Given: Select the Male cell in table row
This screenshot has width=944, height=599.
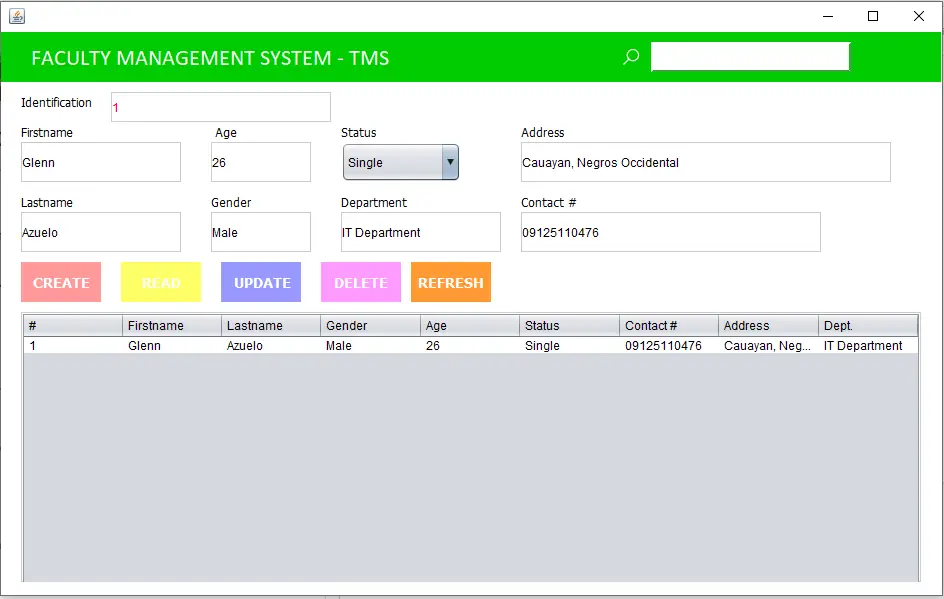Looking at the screenshot, I should coord(370,346).
